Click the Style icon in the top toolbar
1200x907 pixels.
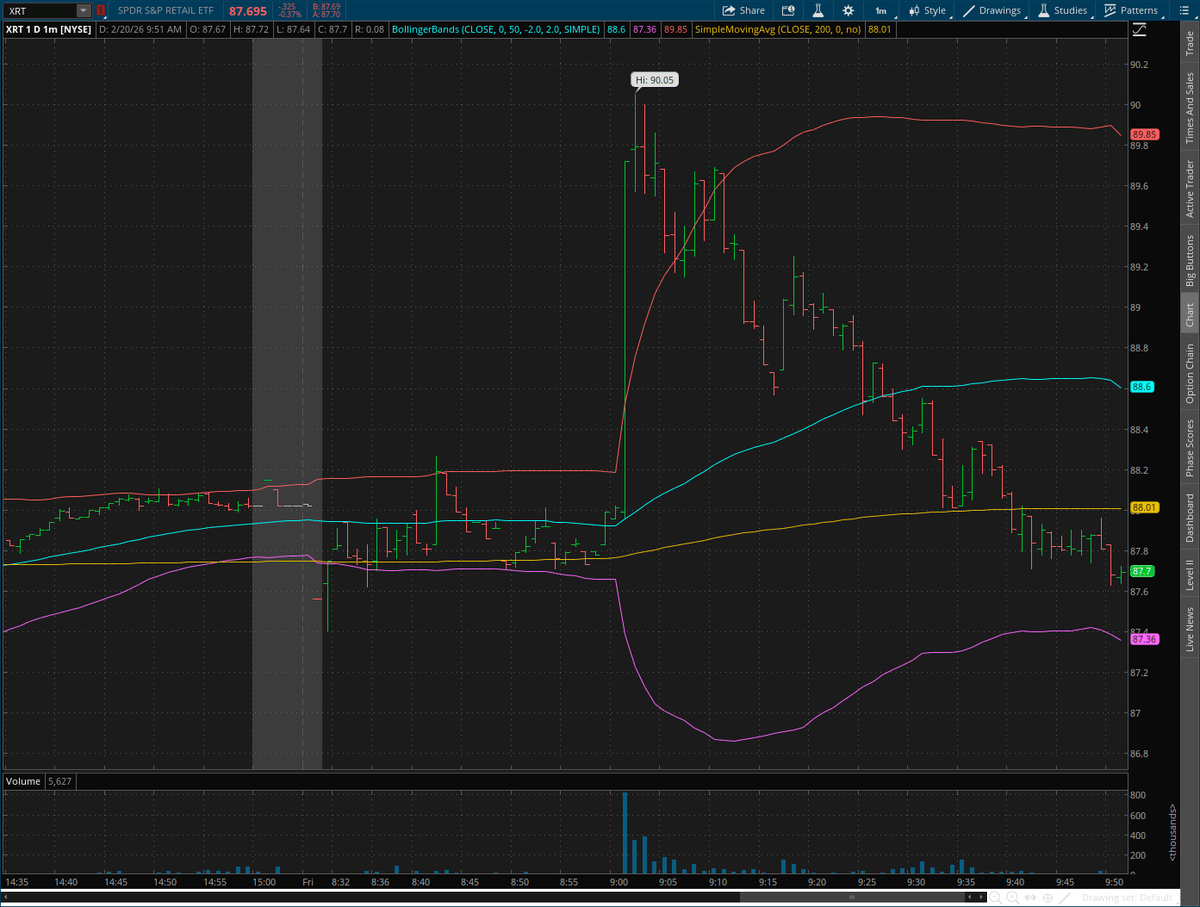click(x=915, y=11)
